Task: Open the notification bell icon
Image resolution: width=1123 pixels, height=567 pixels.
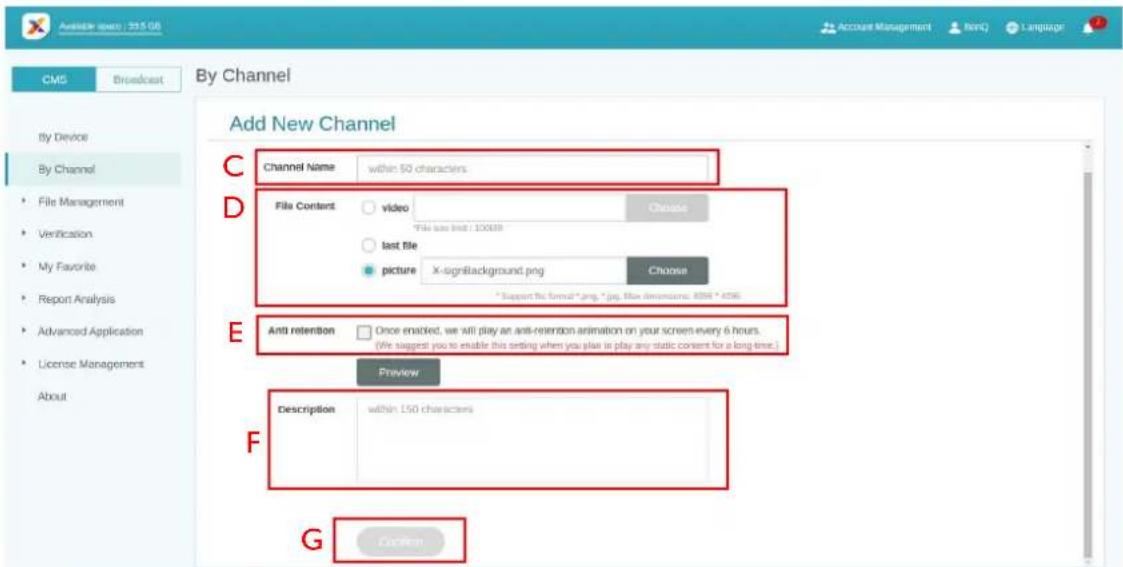Action: [x=1093, y=26]
